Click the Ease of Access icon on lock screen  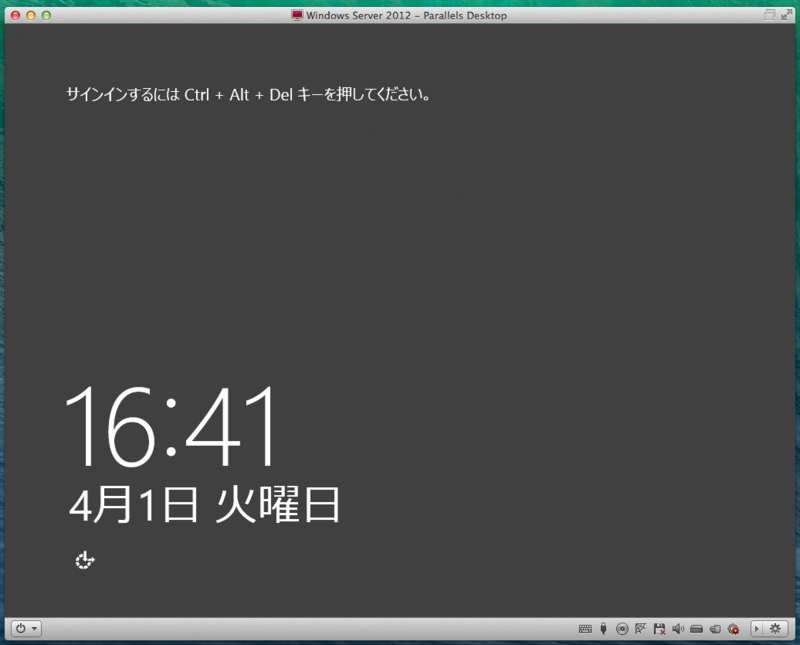click(85, 560)
